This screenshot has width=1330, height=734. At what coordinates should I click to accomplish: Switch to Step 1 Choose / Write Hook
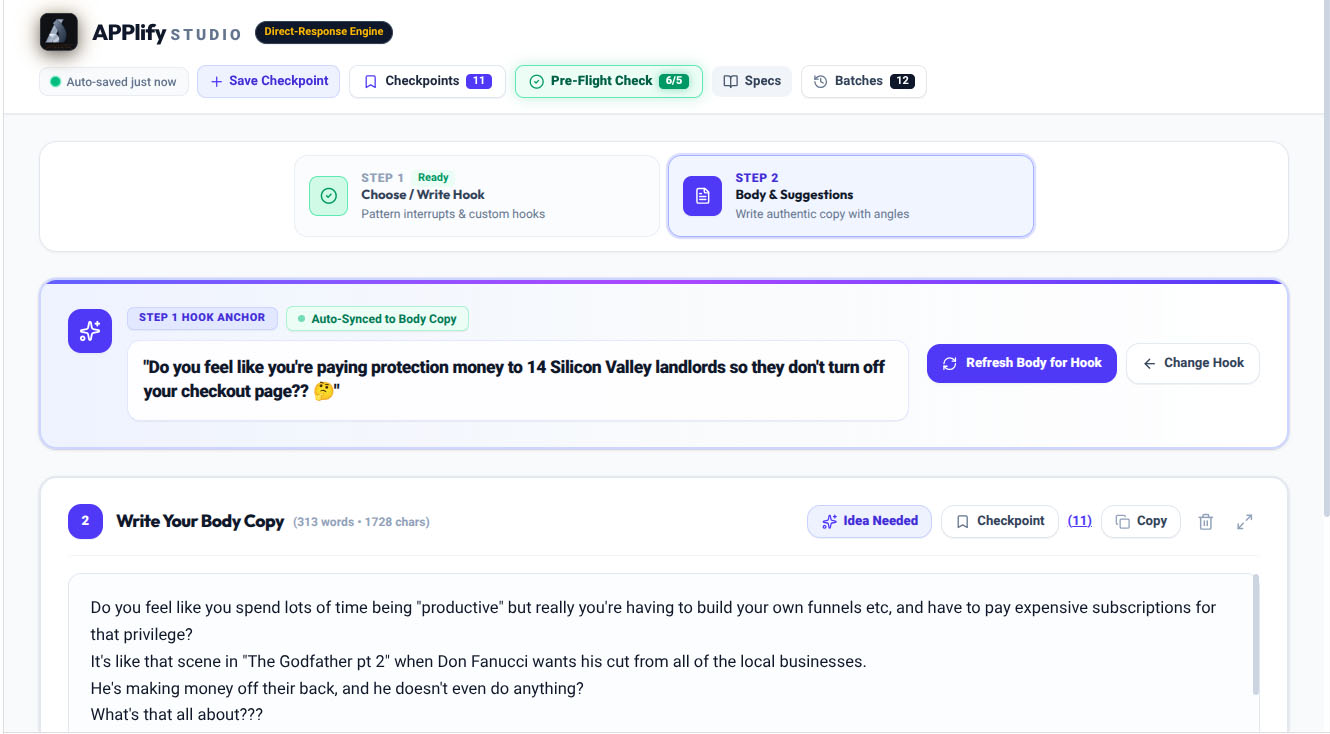click(x=477, y=196)
